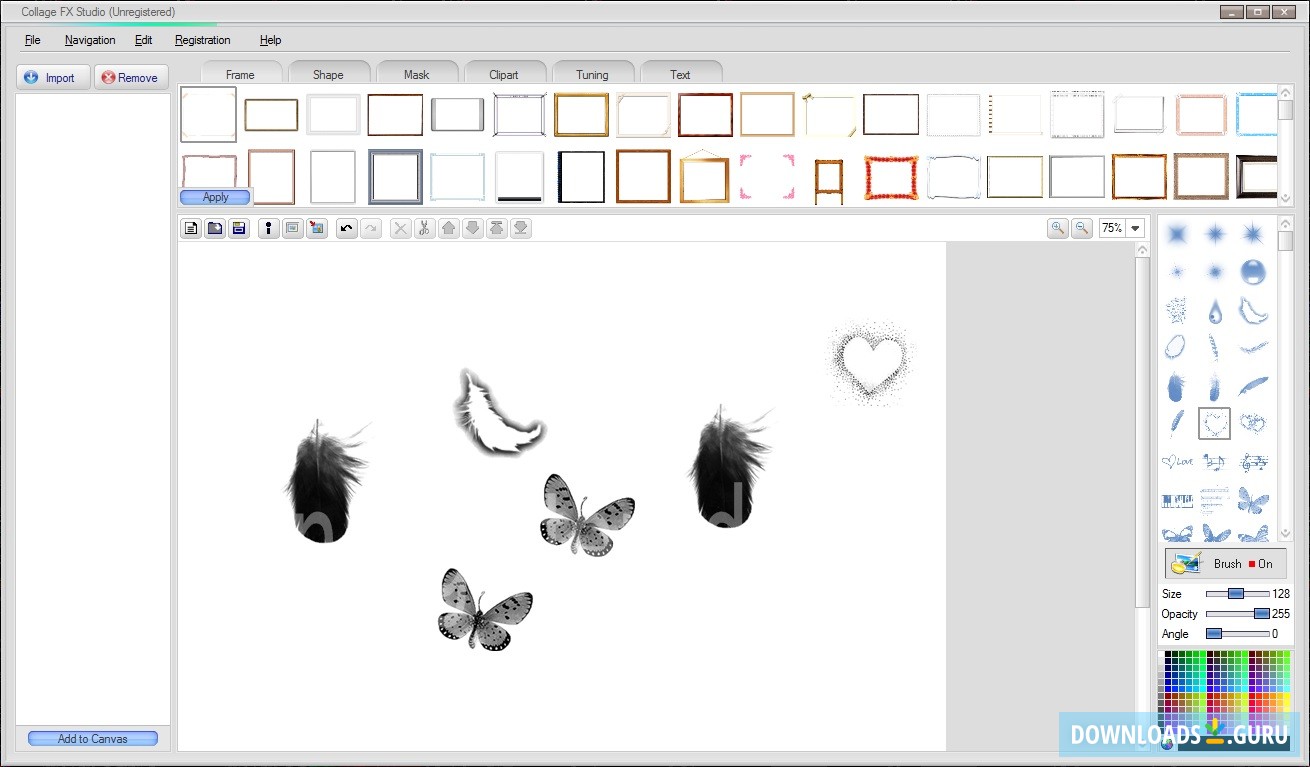The height and width of the screenshot is (767, 1310).
Task: Select the heart-shaped brush in the brush panel
Action: (x=1214, y=423)
